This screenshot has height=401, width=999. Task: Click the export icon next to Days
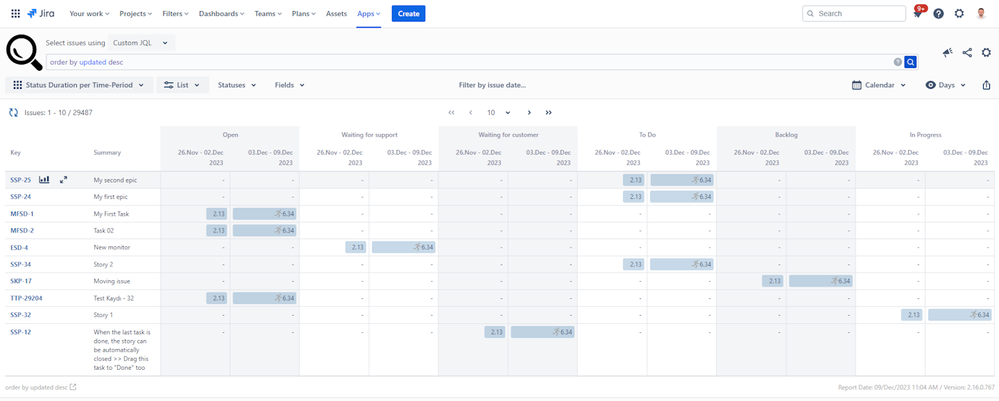click(x=986, y=85)
